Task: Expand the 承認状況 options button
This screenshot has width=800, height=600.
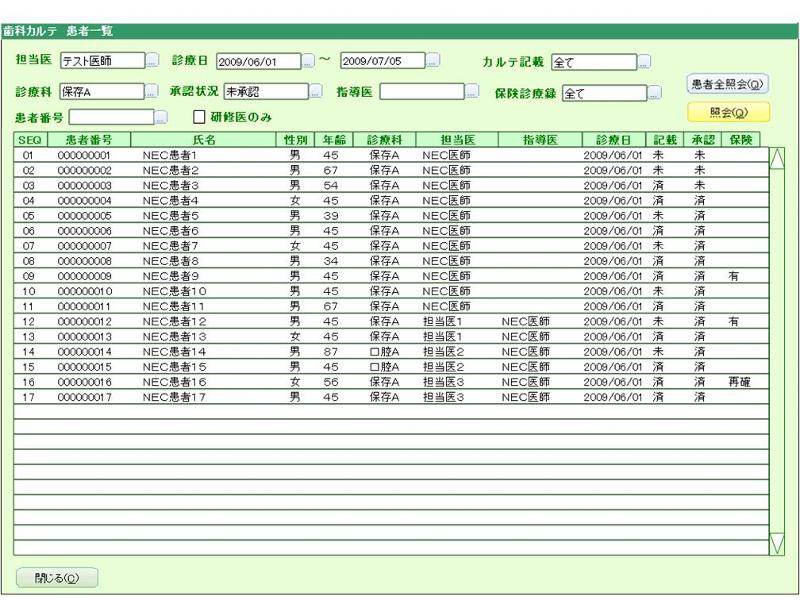Action: tap(316, 92)
